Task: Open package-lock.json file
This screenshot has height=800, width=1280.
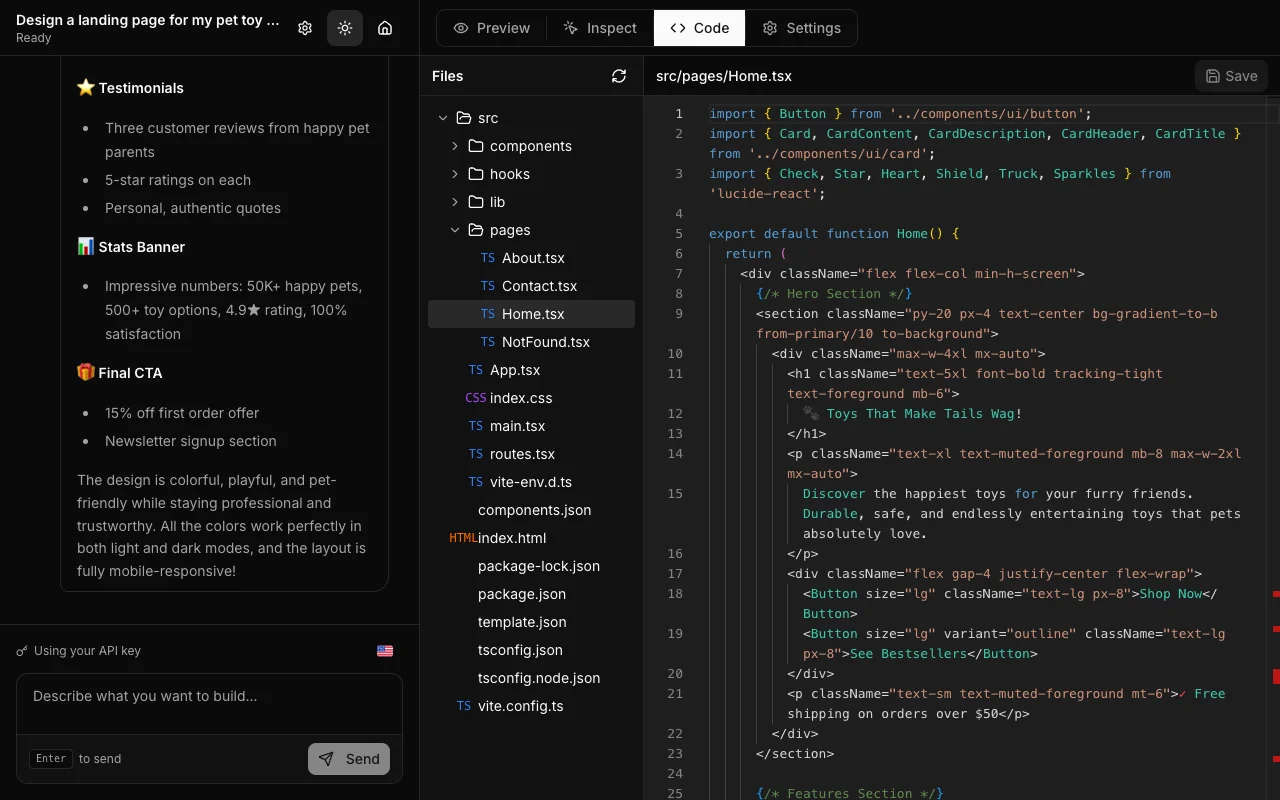Action: 531,566
